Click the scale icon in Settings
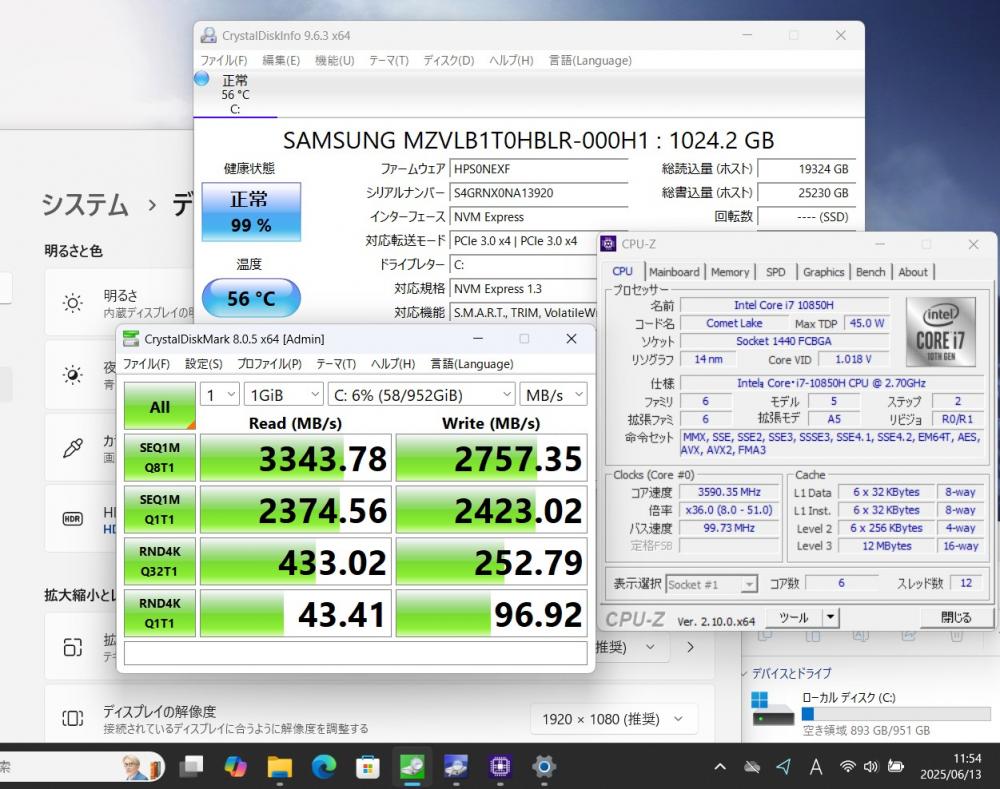This screenshot has height=789, width=1000. click(73, 647)
